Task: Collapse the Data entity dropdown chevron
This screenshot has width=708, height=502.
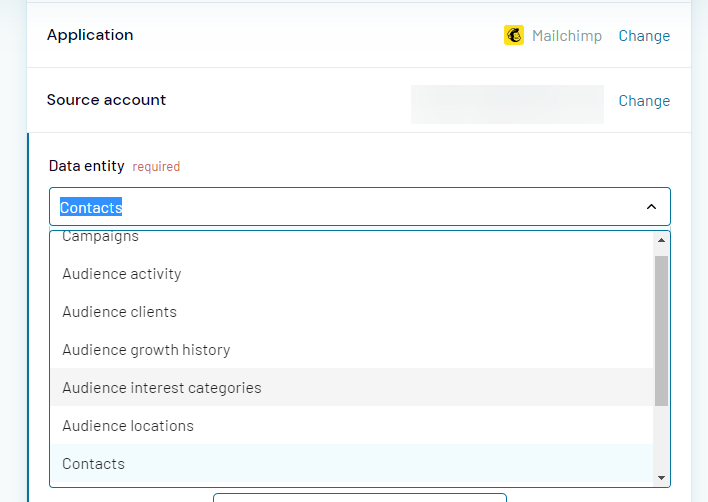Action: pyautogui.click(x=651, y=207)
